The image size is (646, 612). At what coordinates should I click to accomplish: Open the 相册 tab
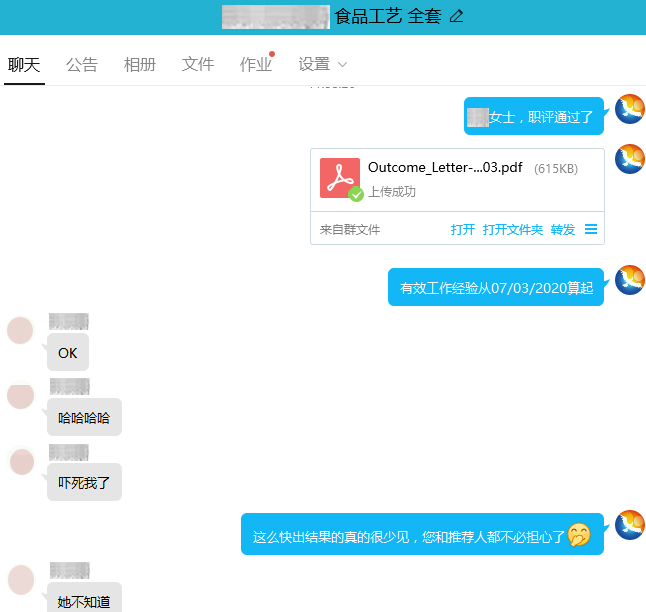[140, 65]
